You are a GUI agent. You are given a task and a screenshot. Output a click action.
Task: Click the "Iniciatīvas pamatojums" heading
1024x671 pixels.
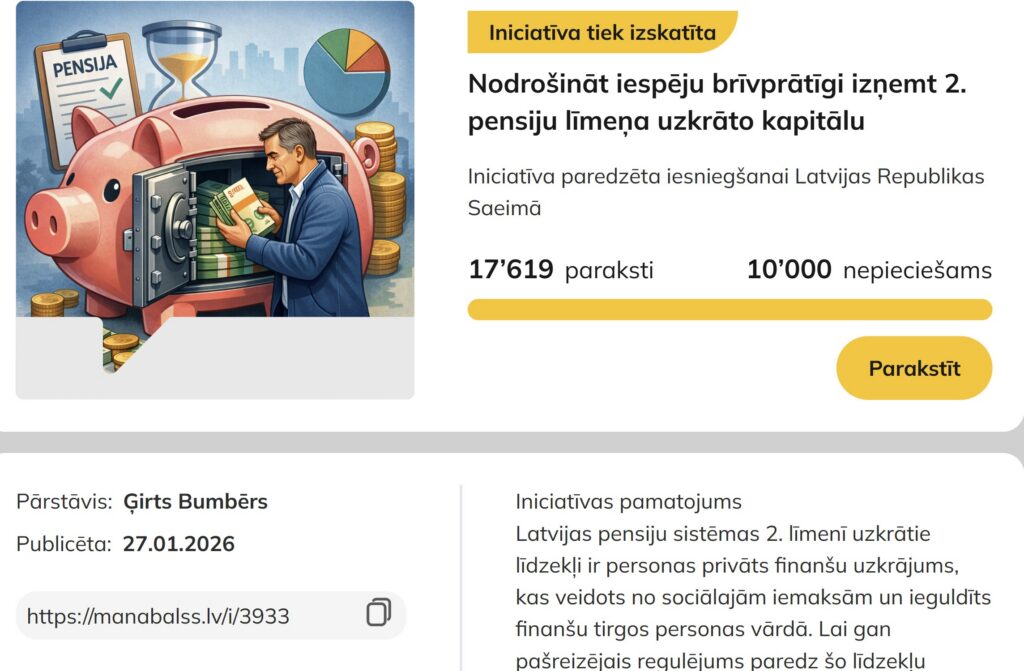point(628,501)
